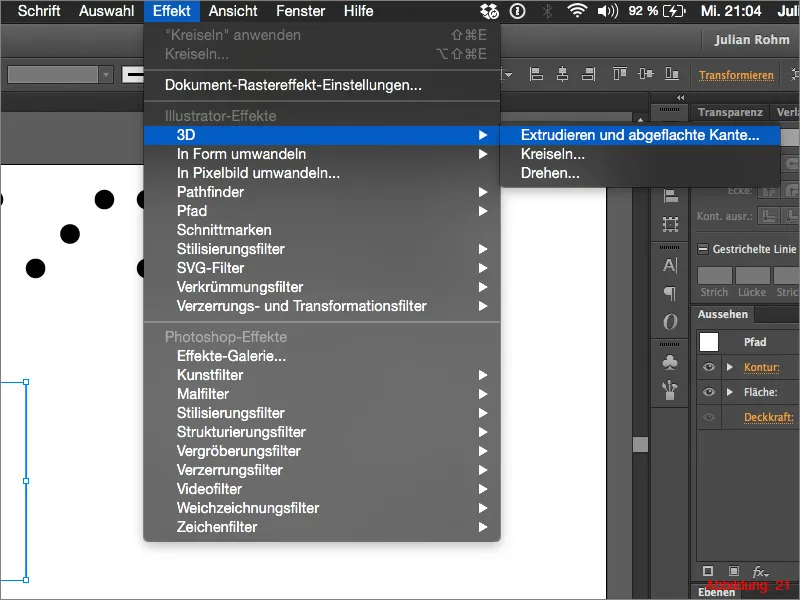The width and height of the screenshot is (800, 600).
Task: Expand the Kontur attribute triangle
Action: [730, 367]
